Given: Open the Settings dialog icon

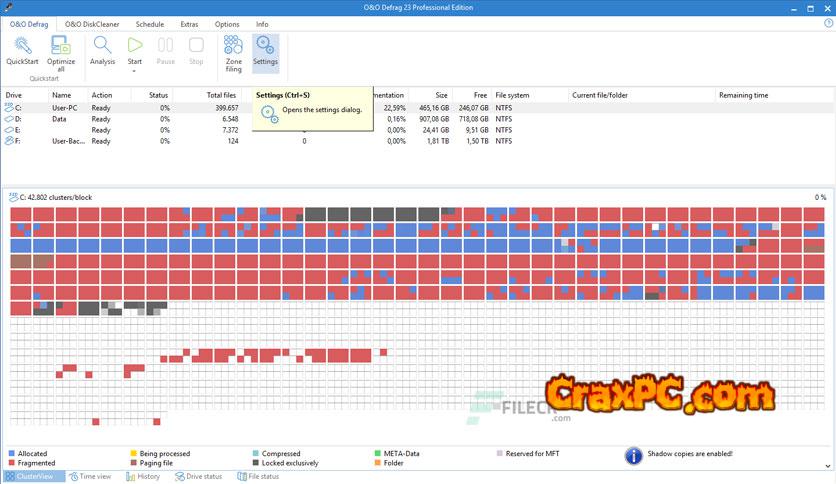Looking at the screenshot, I should pos(265,46).
